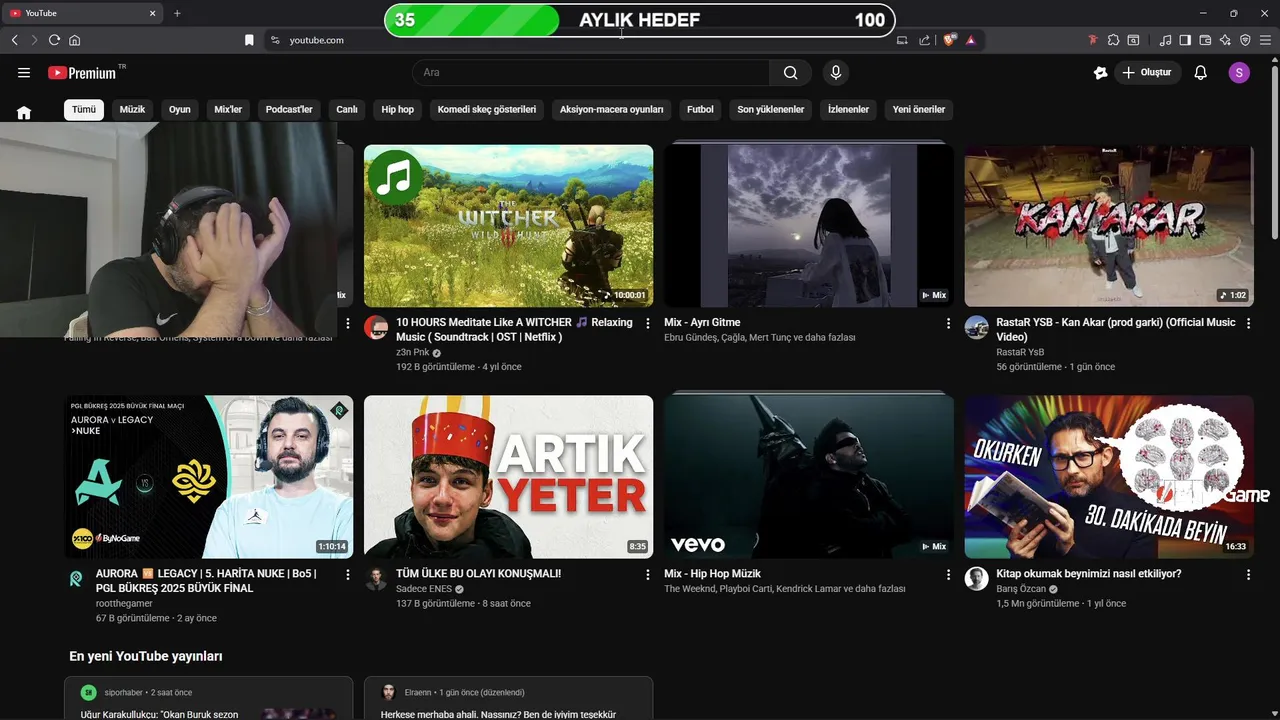Select the Tümü filter chip
Image resolution: width=1280 pixels, height=720 pixels.
click(84, 109)
